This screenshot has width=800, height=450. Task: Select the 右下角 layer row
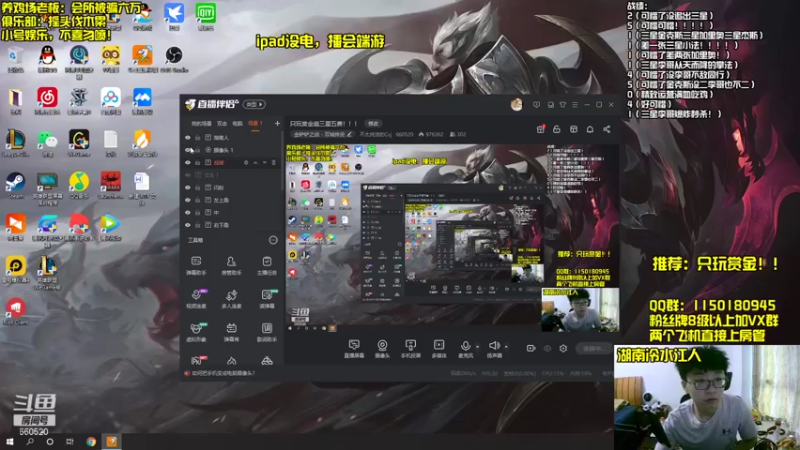(x=231, y=225)
